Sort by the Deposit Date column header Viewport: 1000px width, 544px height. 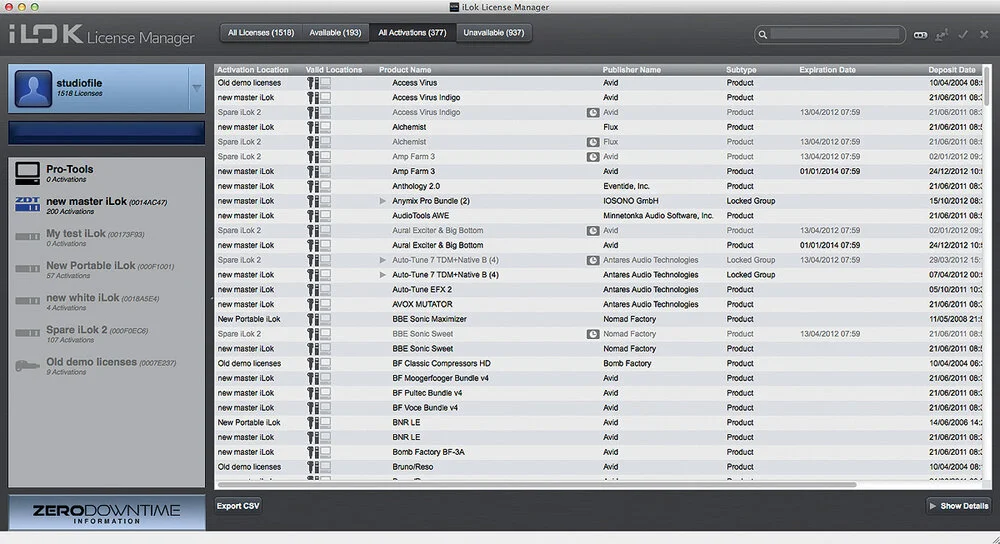tap(952, 70)
